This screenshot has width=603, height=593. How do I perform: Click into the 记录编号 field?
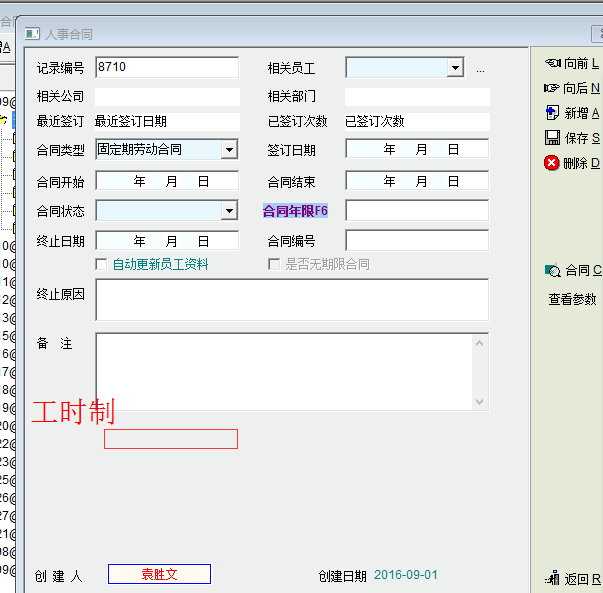pyautogui.click(x=167, y=68)
